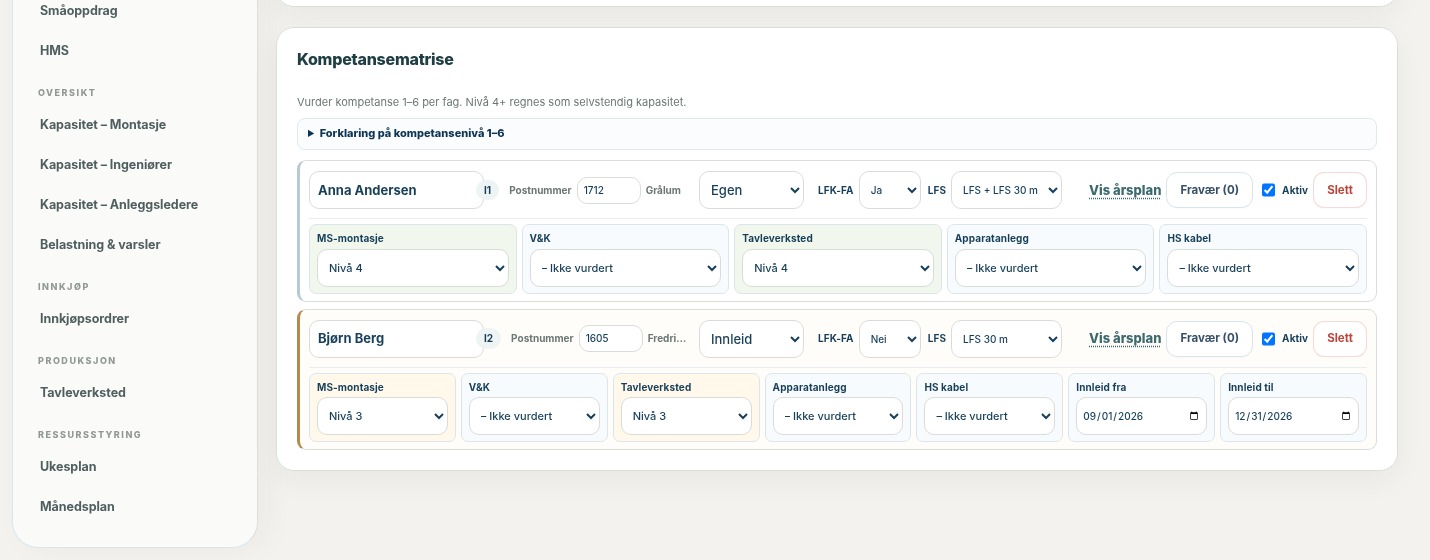Image resolution: width=1430 pixels, height=560 pixels.
Task: Open Vis årsplan for Bjørn Berg
Action: click(x=1125, y=338)
